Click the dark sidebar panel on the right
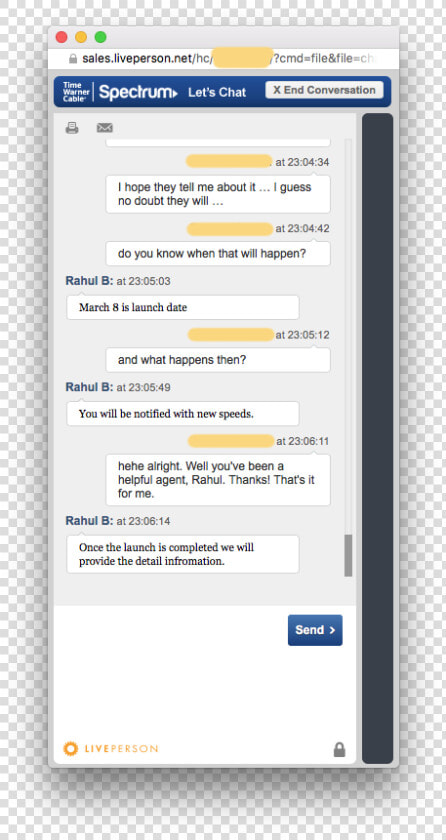The image size is (446, 840). tap(377, 438)
